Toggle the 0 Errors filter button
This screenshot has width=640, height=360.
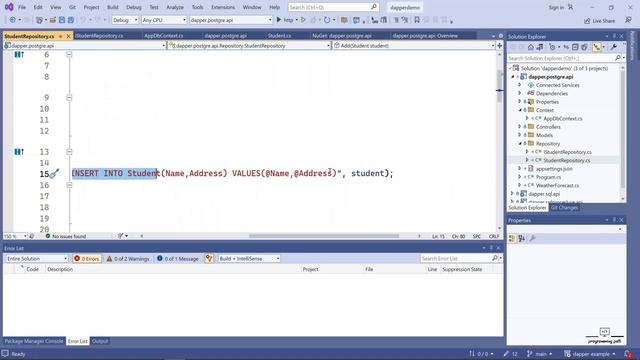tap(87, 259)
